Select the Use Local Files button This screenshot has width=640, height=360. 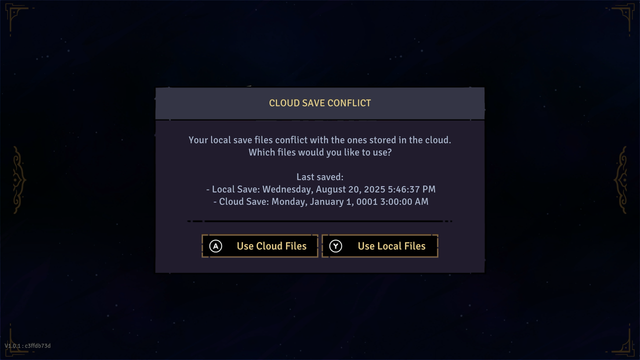[x=380, y=246]
